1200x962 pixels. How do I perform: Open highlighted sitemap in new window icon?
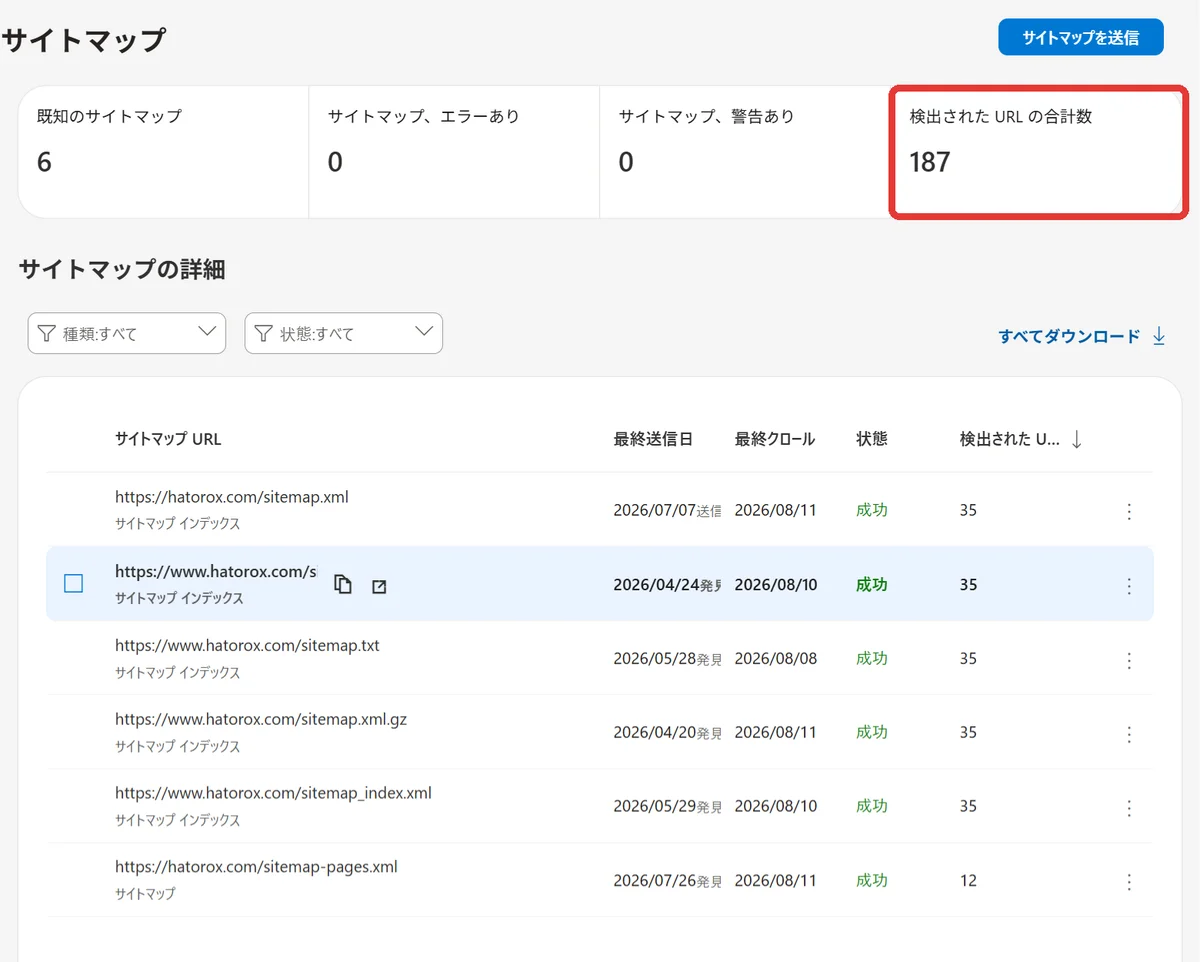[x=379, y=586]
